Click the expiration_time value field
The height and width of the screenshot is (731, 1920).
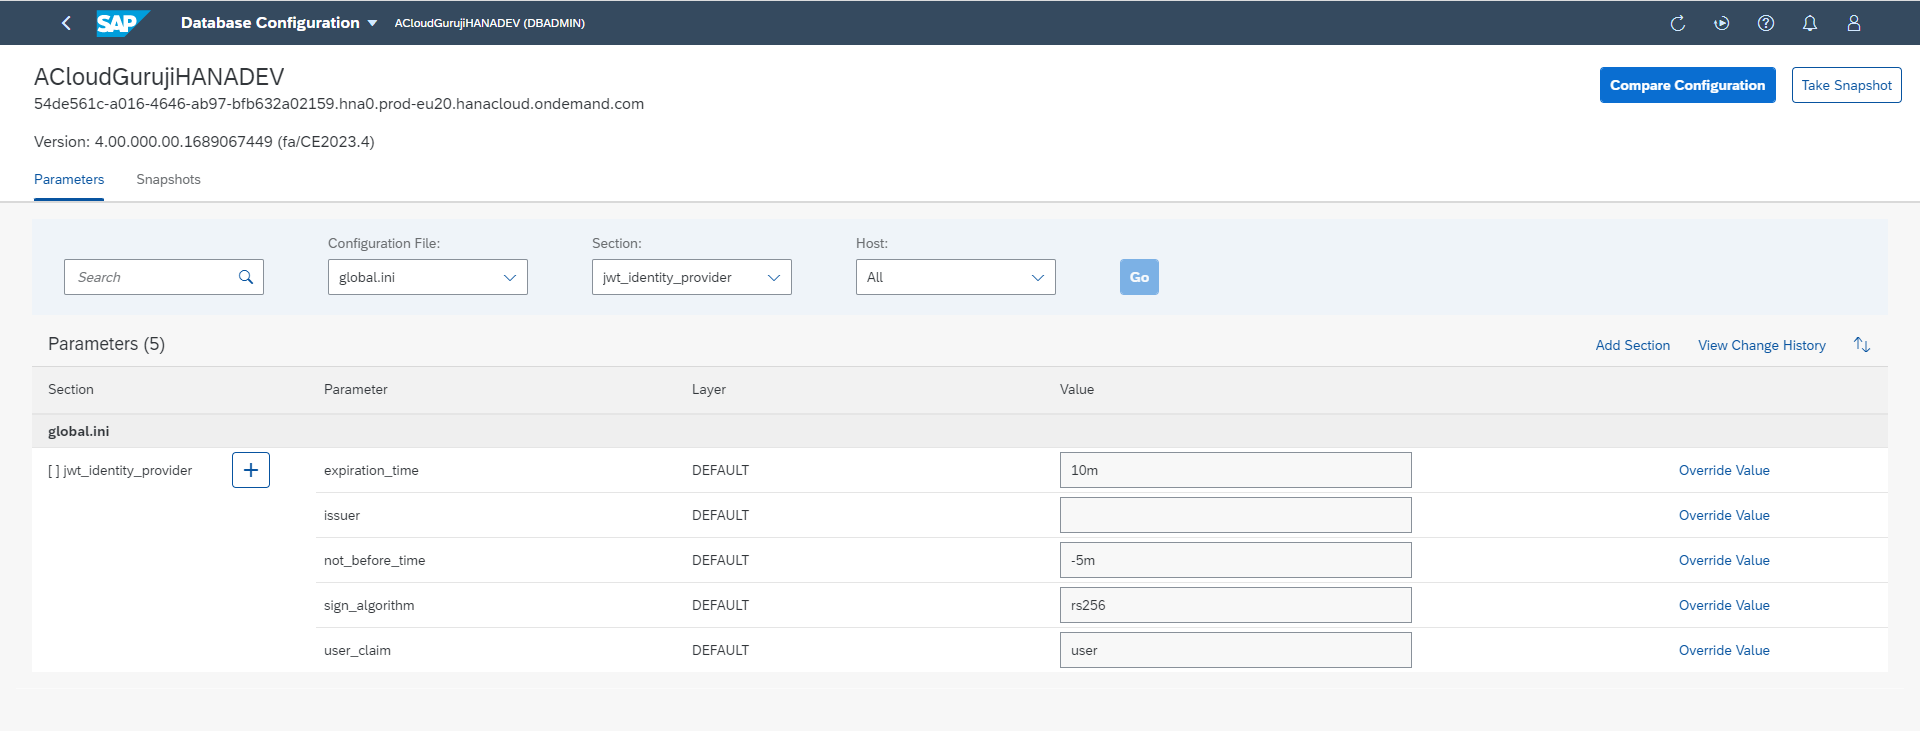1235,470
